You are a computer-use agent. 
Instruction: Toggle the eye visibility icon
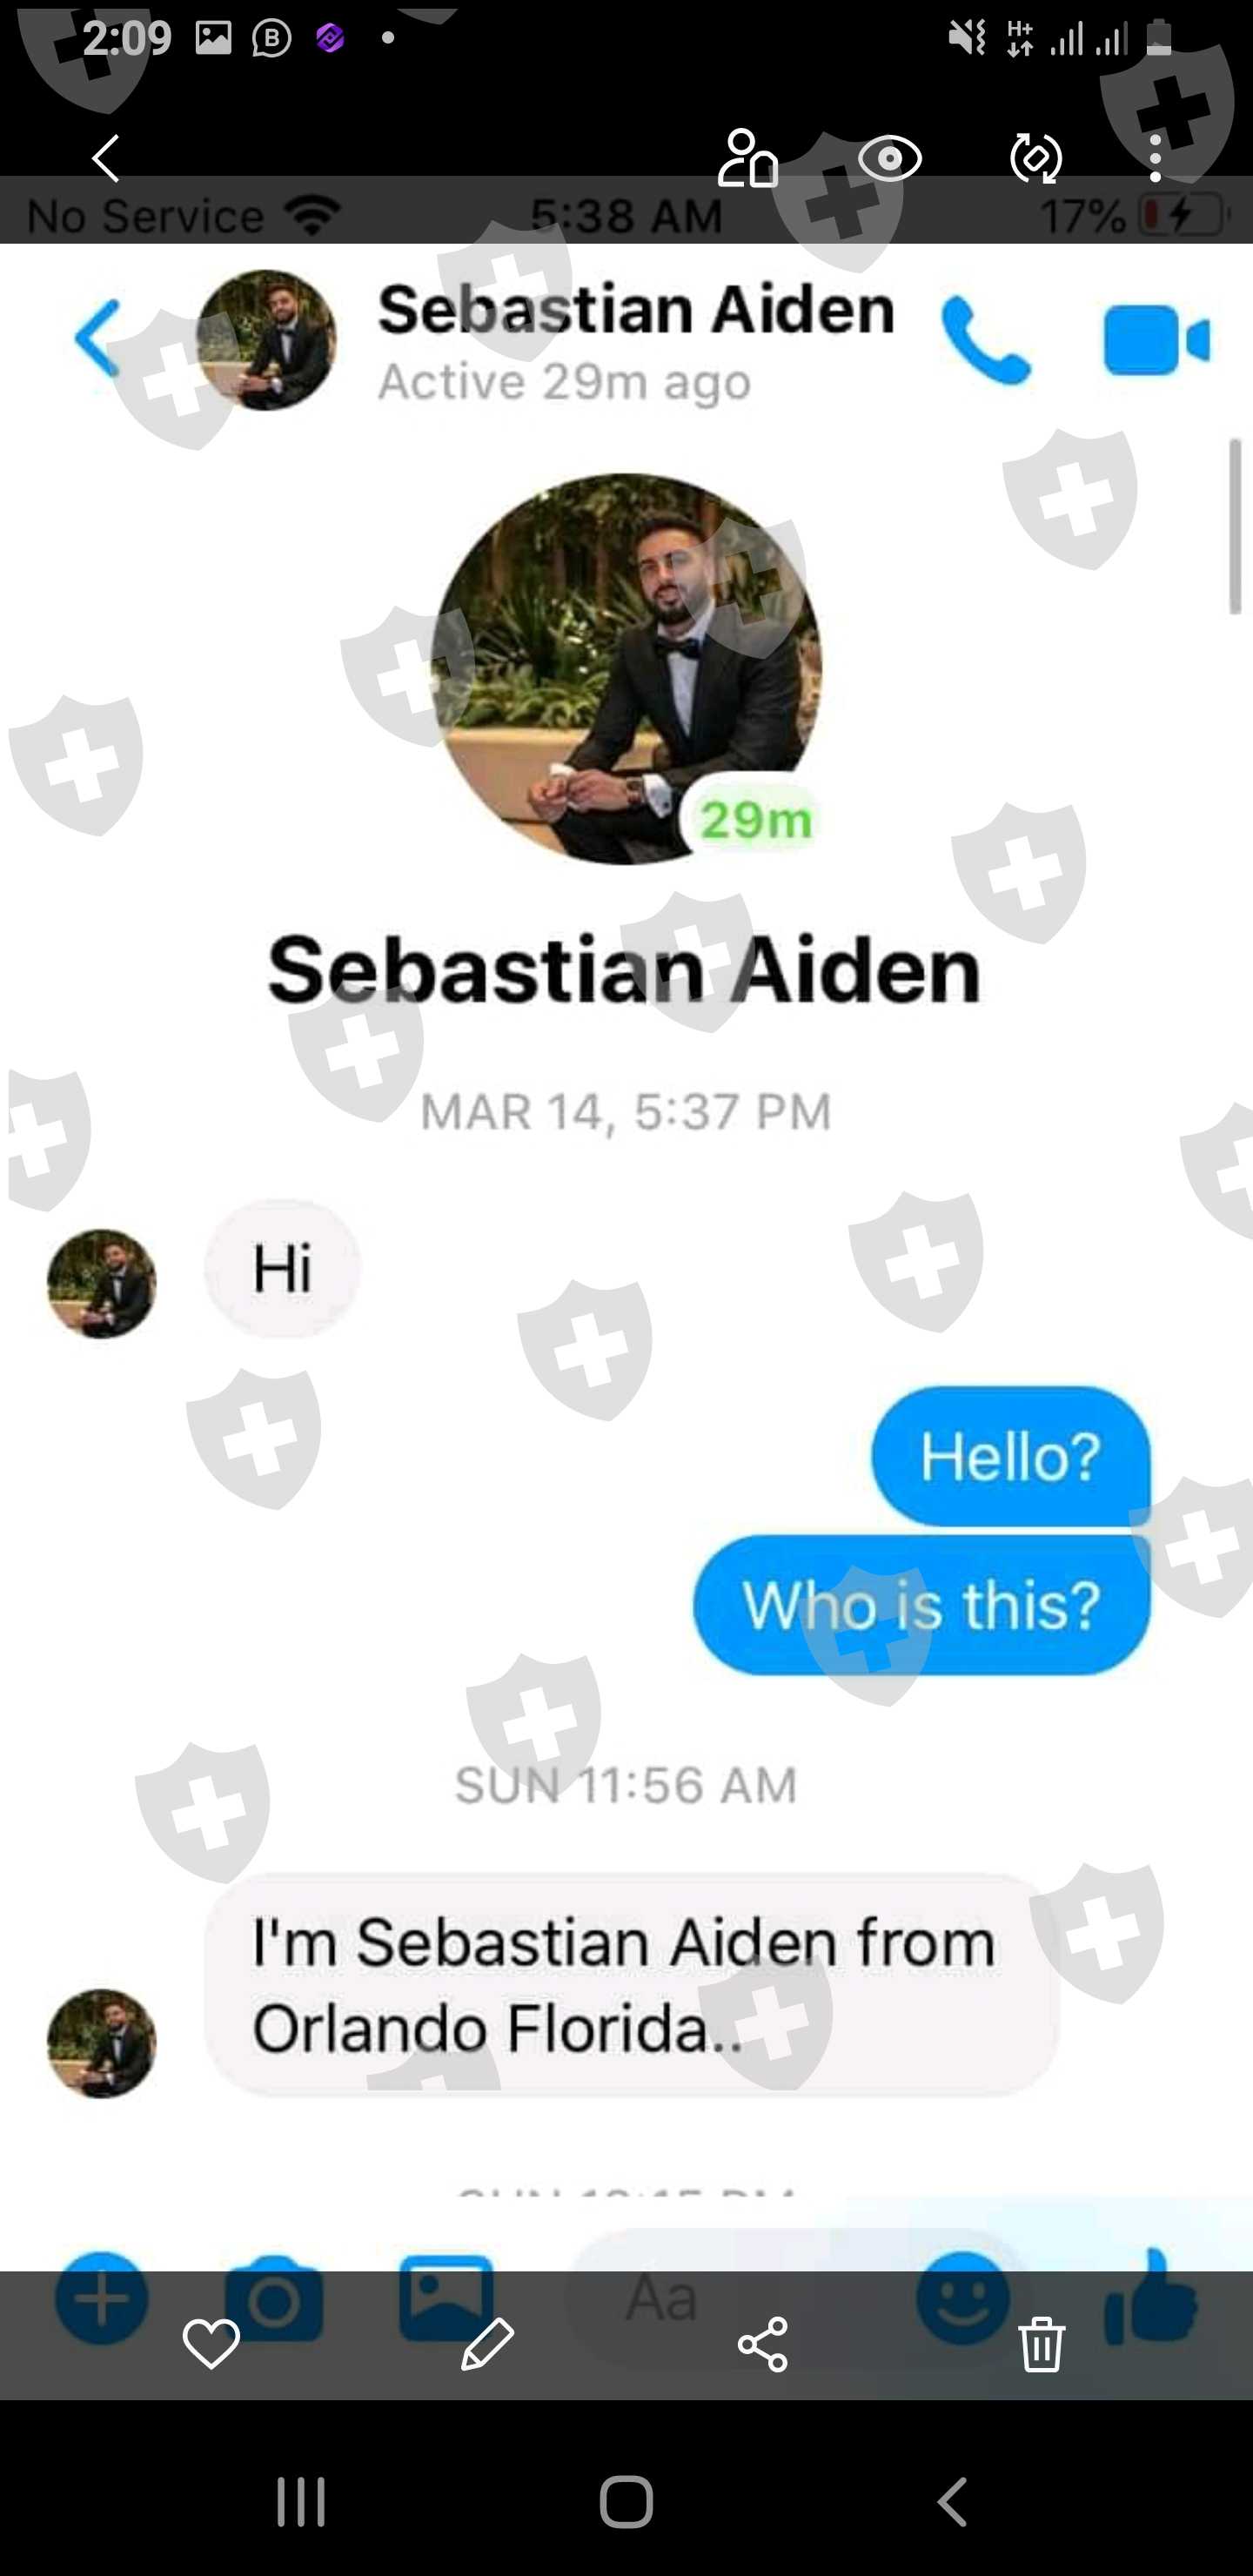[890, 158]
